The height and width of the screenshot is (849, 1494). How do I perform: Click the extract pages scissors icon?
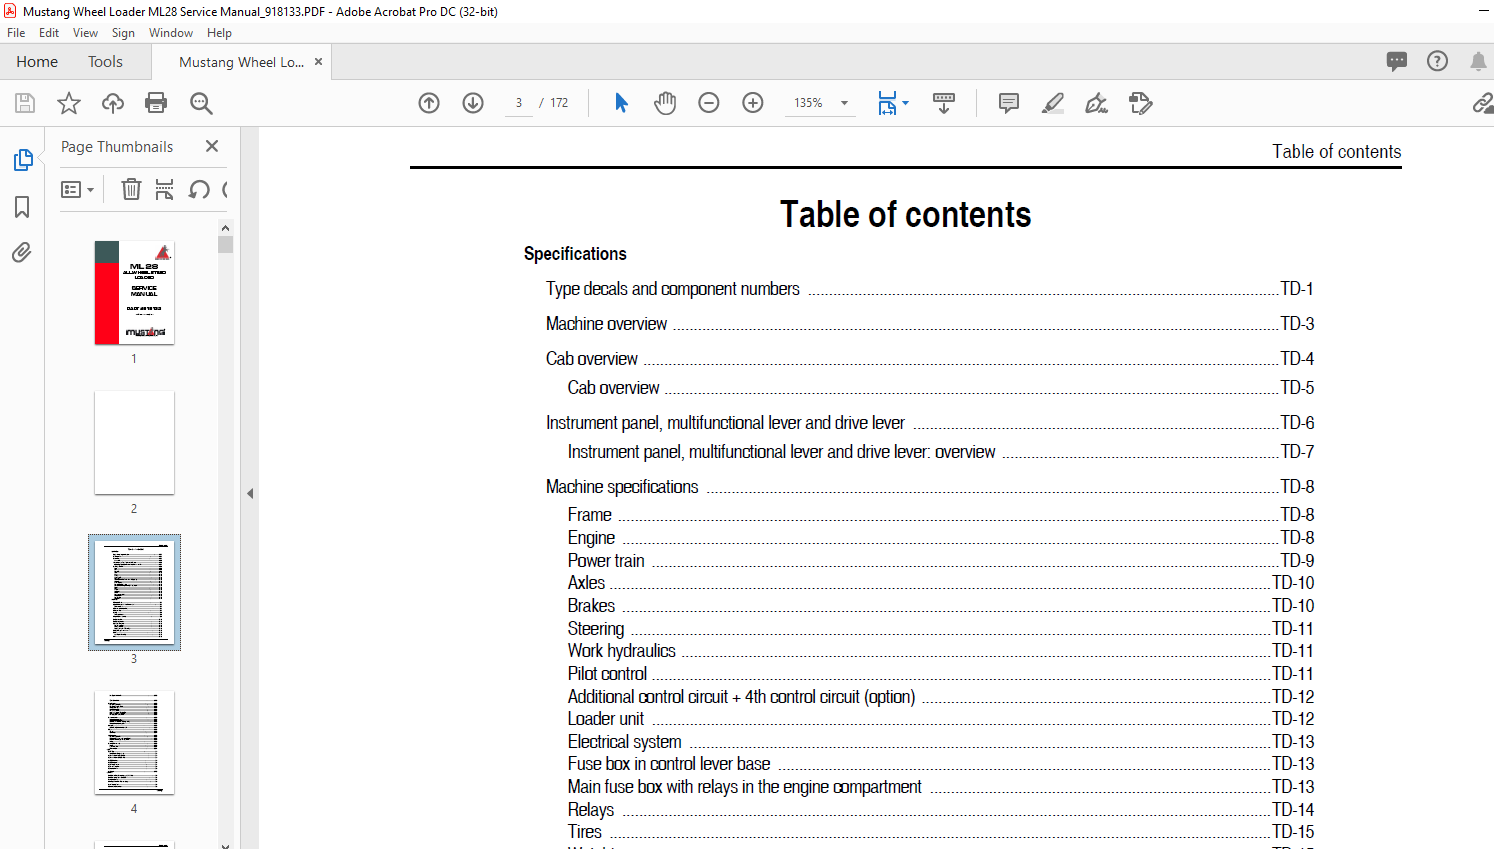[165, 189]
